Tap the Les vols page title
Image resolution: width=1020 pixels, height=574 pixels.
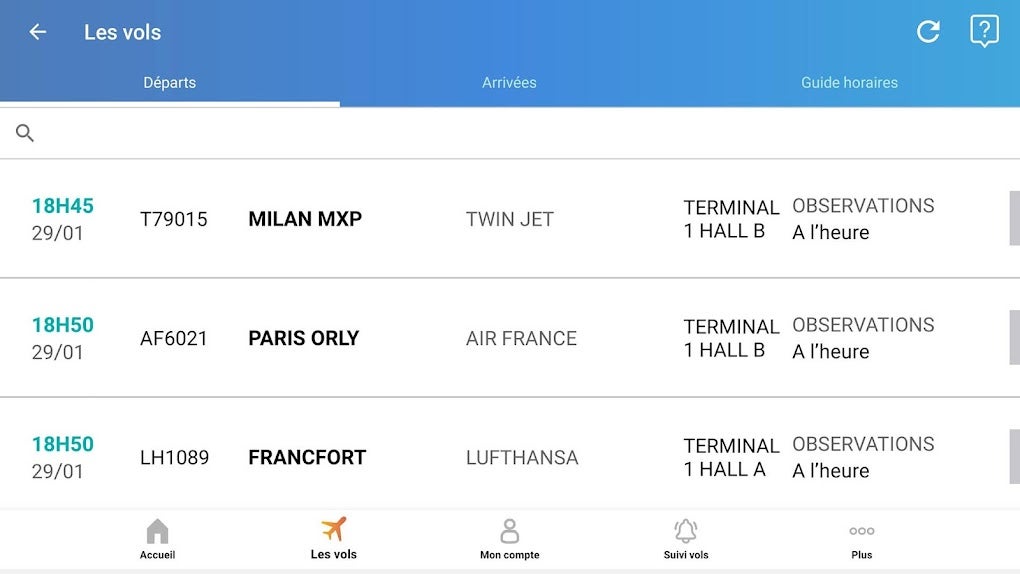pyautogui.click(x=122, y=32)
